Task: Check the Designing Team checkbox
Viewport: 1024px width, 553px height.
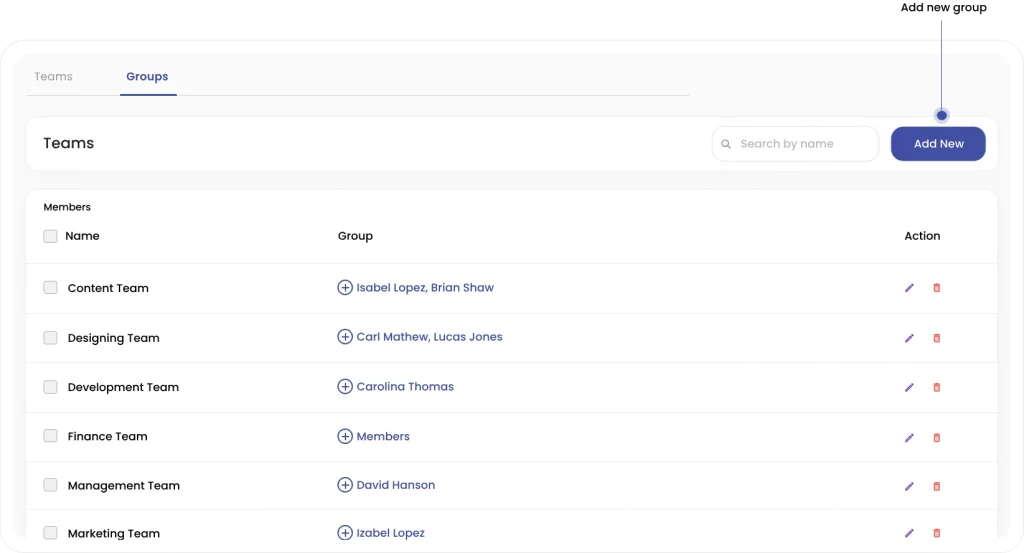Action: tap(50, 338)
